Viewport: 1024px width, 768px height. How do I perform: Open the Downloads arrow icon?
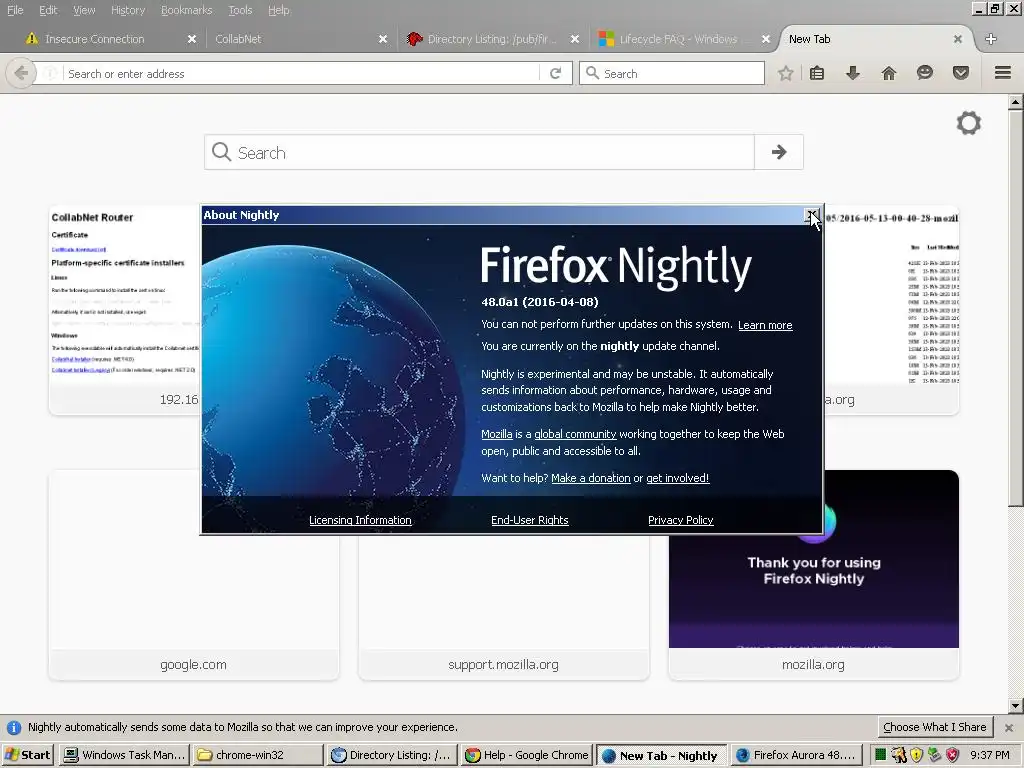[852, 73]
